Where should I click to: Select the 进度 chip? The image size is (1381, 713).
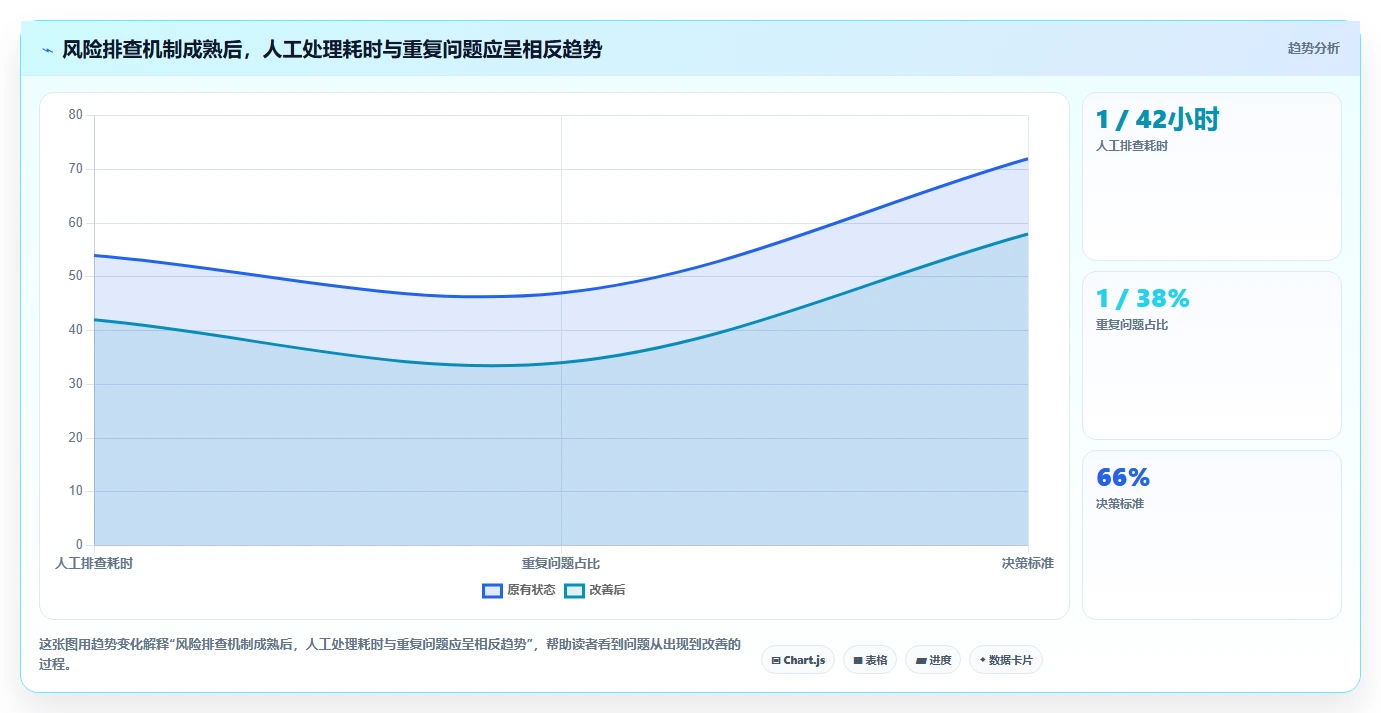(933, 660)
